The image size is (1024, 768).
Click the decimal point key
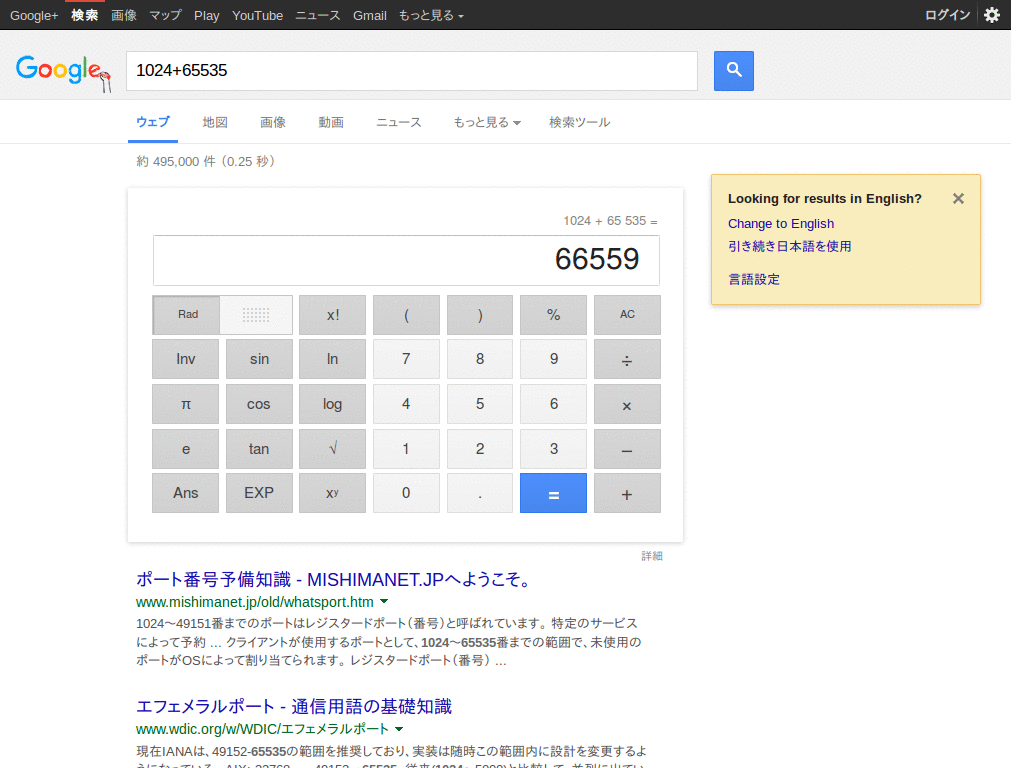click(x=480, y=493)
